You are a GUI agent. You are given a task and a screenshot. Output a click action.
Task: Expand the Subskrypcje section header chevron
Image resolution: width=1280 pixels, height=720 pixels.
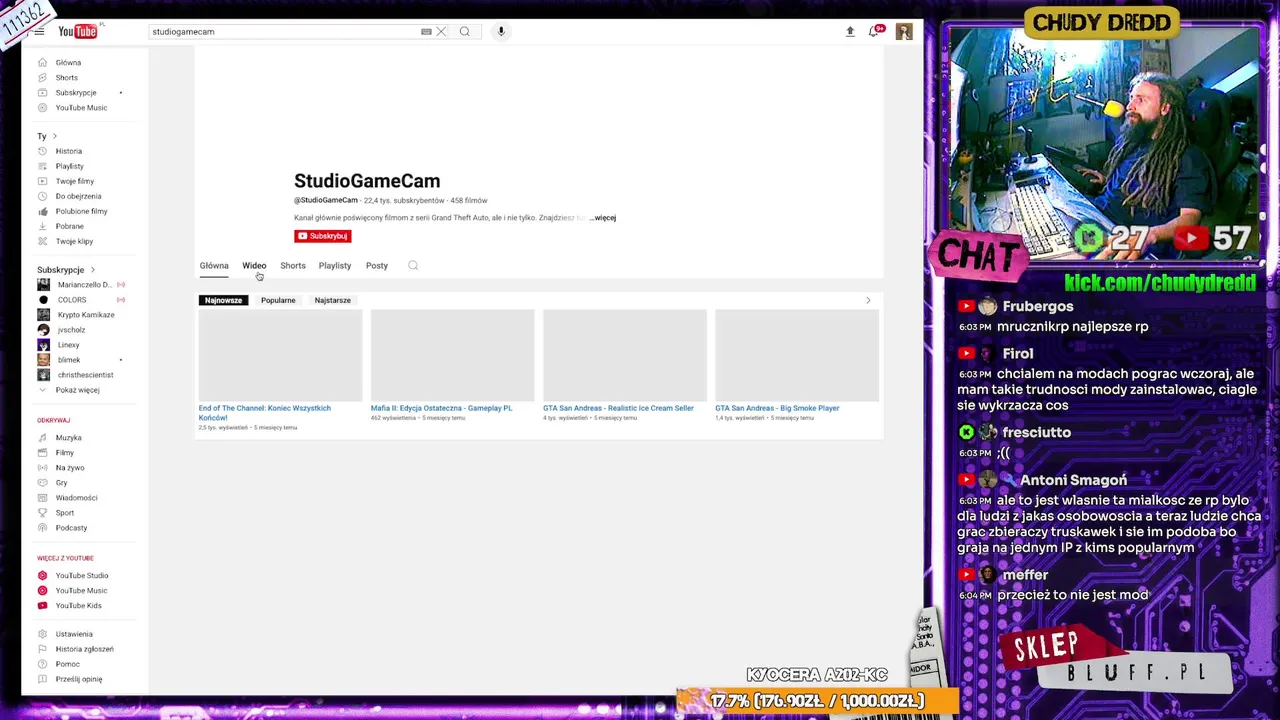click(x=93, y=270)
